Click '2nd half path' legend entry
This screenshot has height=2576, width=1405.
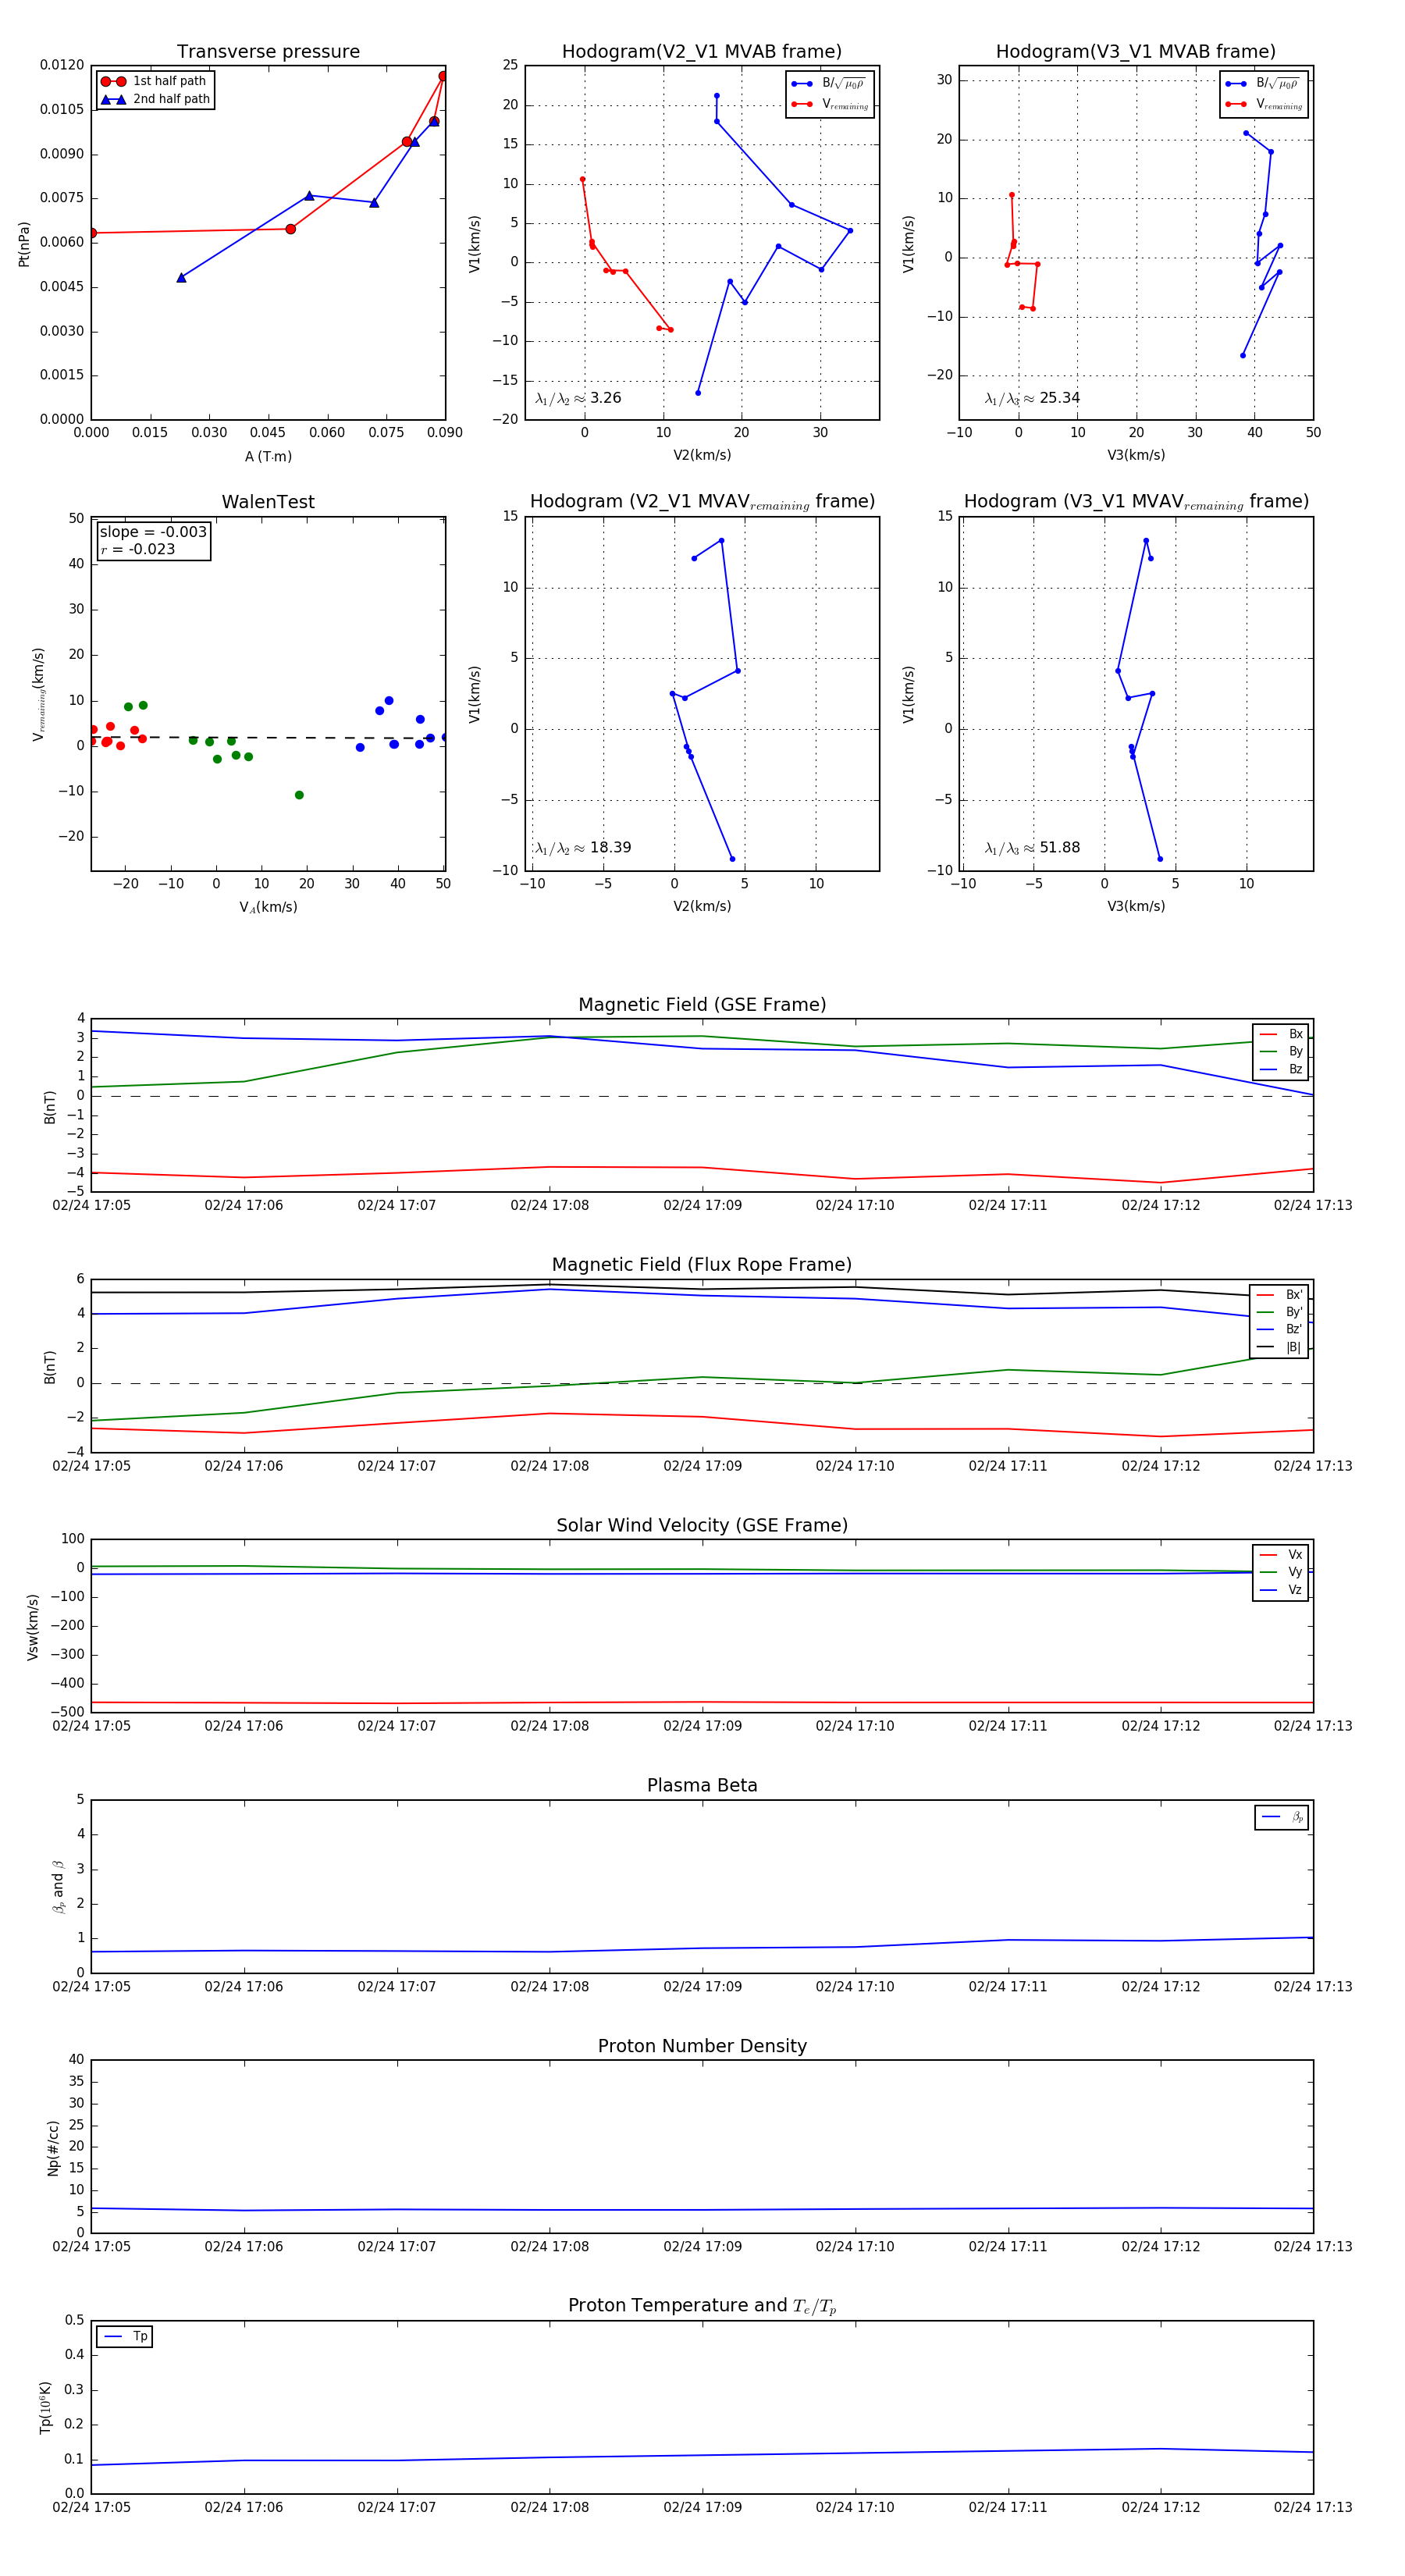pos(155,99)
